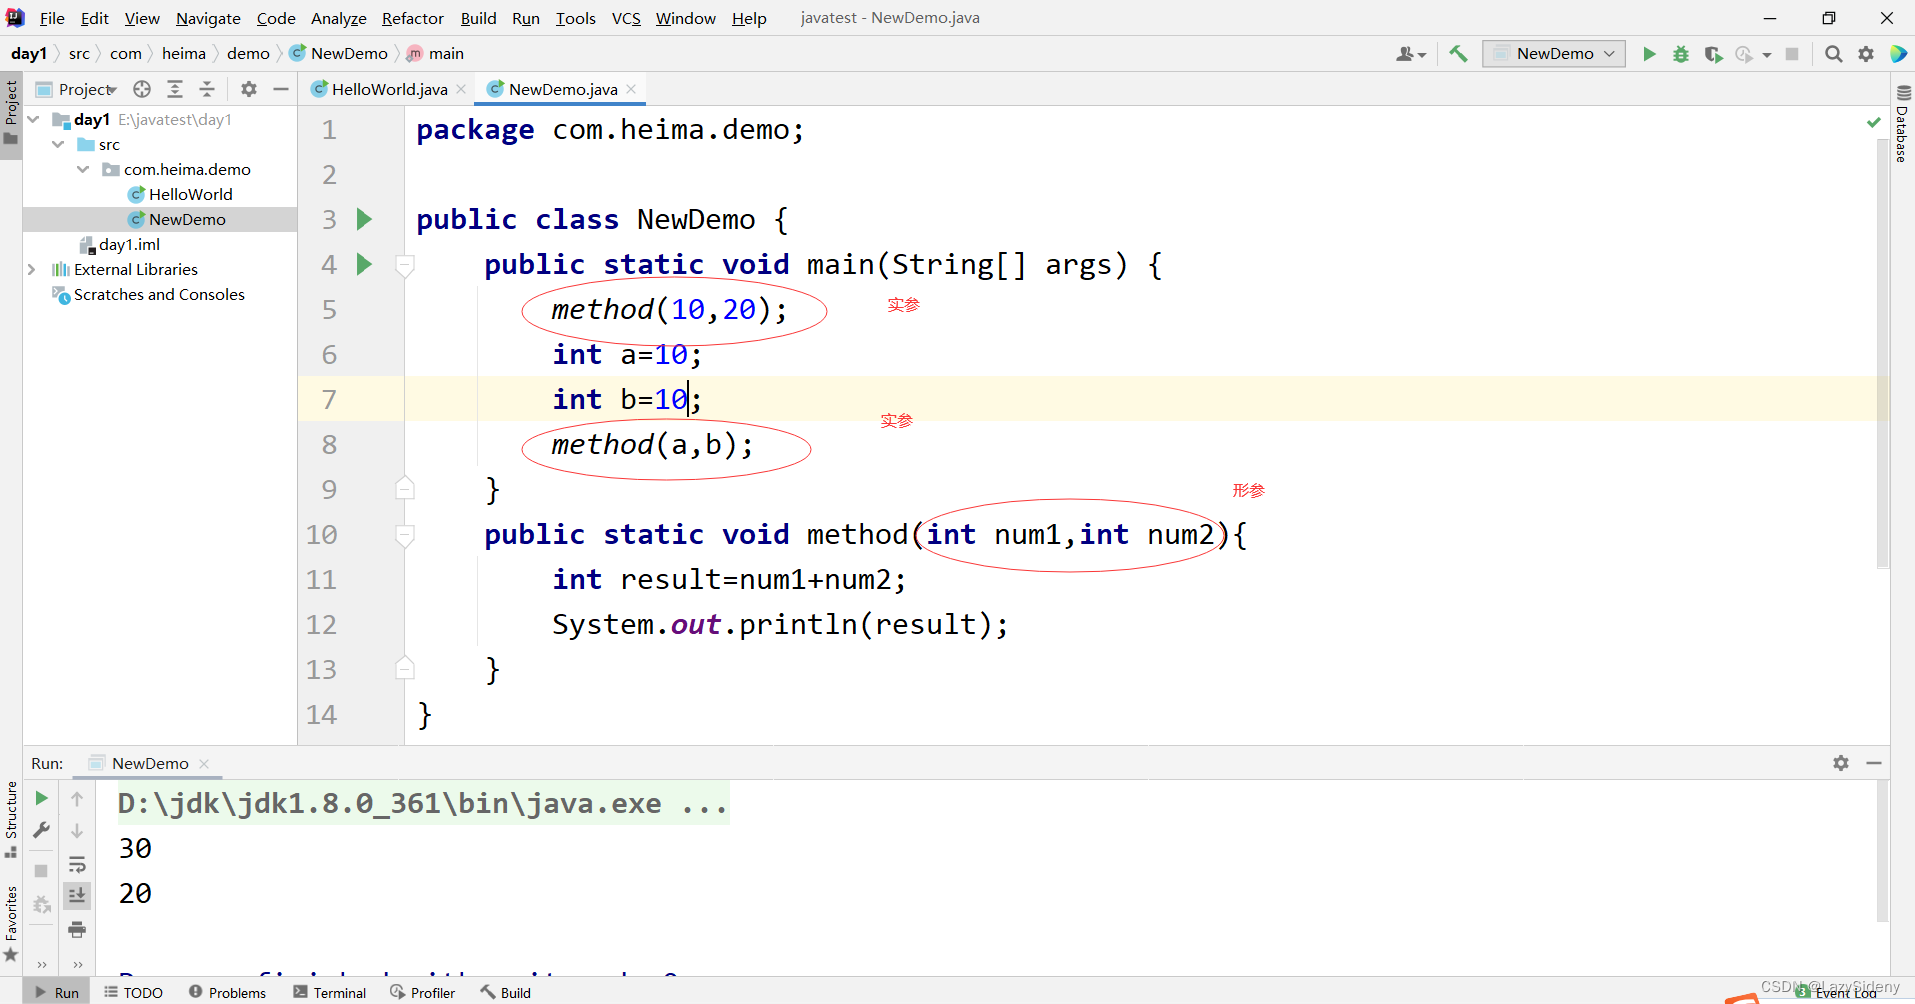Open the Problems tool window
Viewport: 1915px width, 1004px height.
point(227,992)
